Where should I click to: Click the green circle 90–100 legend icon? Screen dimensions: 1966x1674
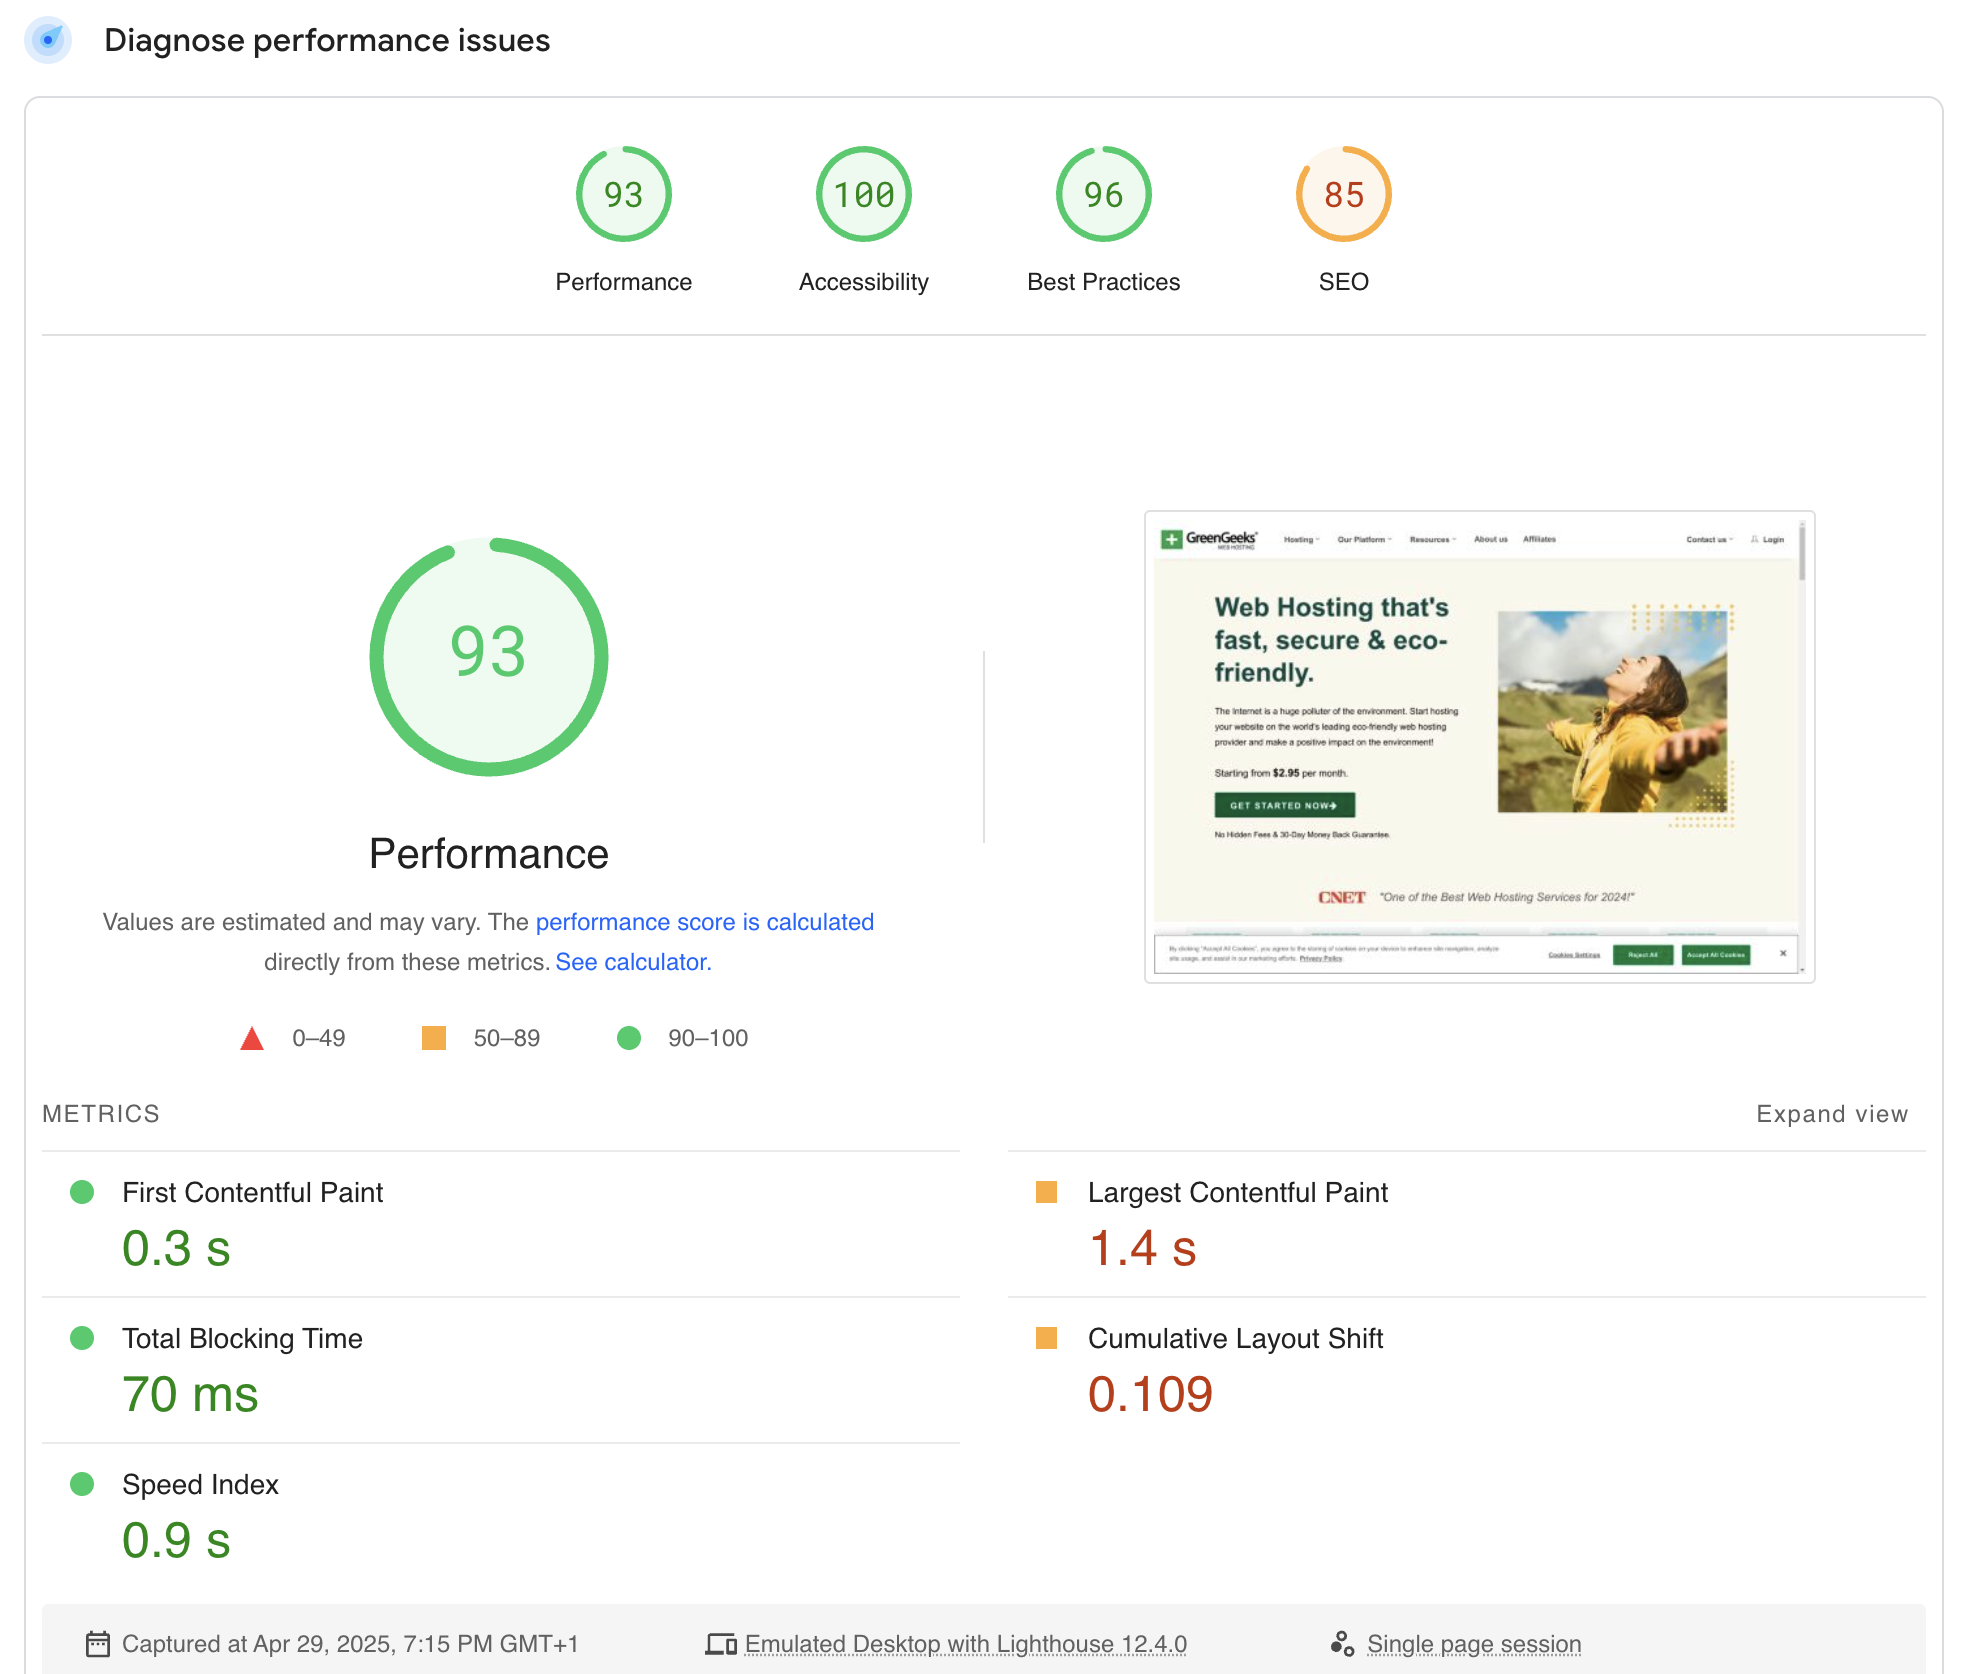tap(629, 1038)
